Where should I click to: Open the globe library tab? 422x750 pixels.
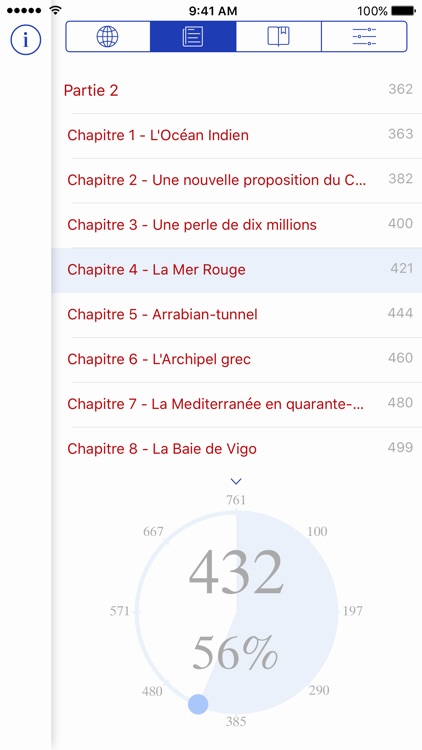click(x=108, y=36)
